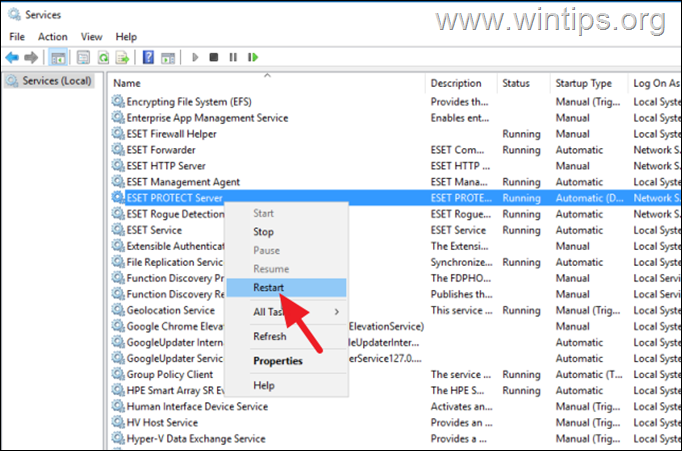Select ESET PROTECT Server service name
This screenshot has height=451, width=682.
click(x=174, y=198)
